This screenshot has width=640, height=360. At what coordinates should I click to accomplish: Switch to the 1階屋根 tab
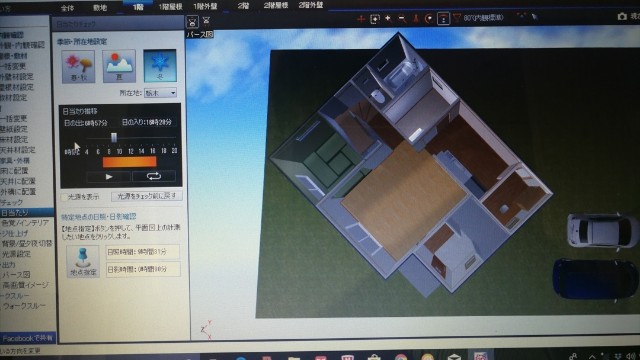click(170, 7)
